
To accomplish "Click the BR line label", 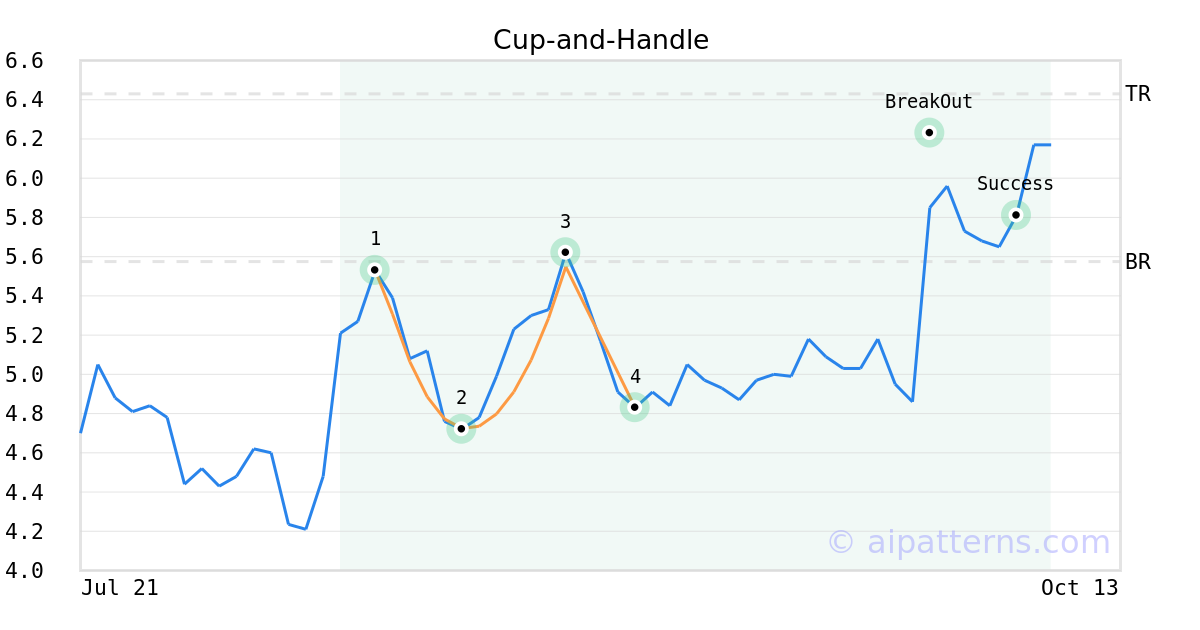I will pos(1138,262).
